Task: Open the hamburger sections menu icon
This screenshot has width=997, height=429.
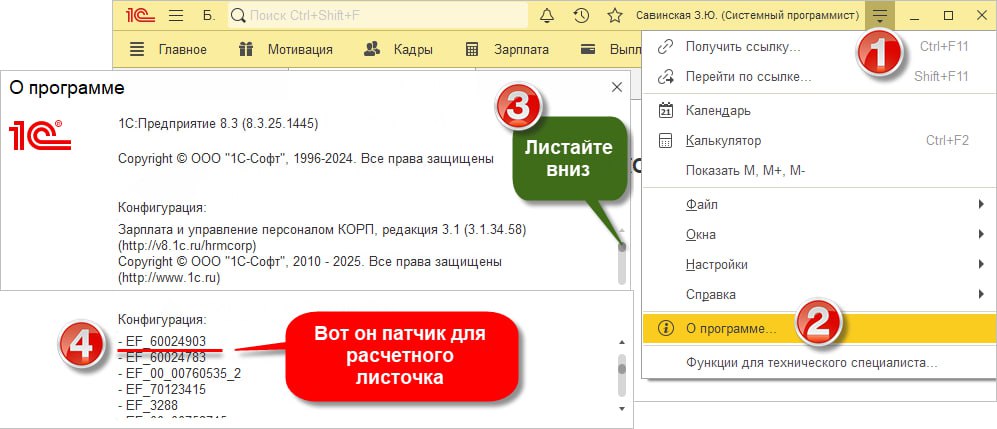Action: coord(176,16)
